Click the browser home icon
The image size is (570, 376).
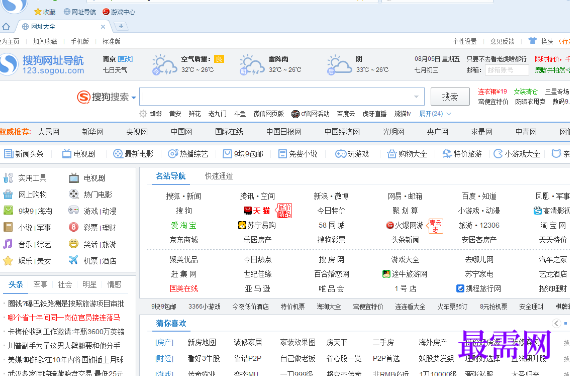pos(6,27)
